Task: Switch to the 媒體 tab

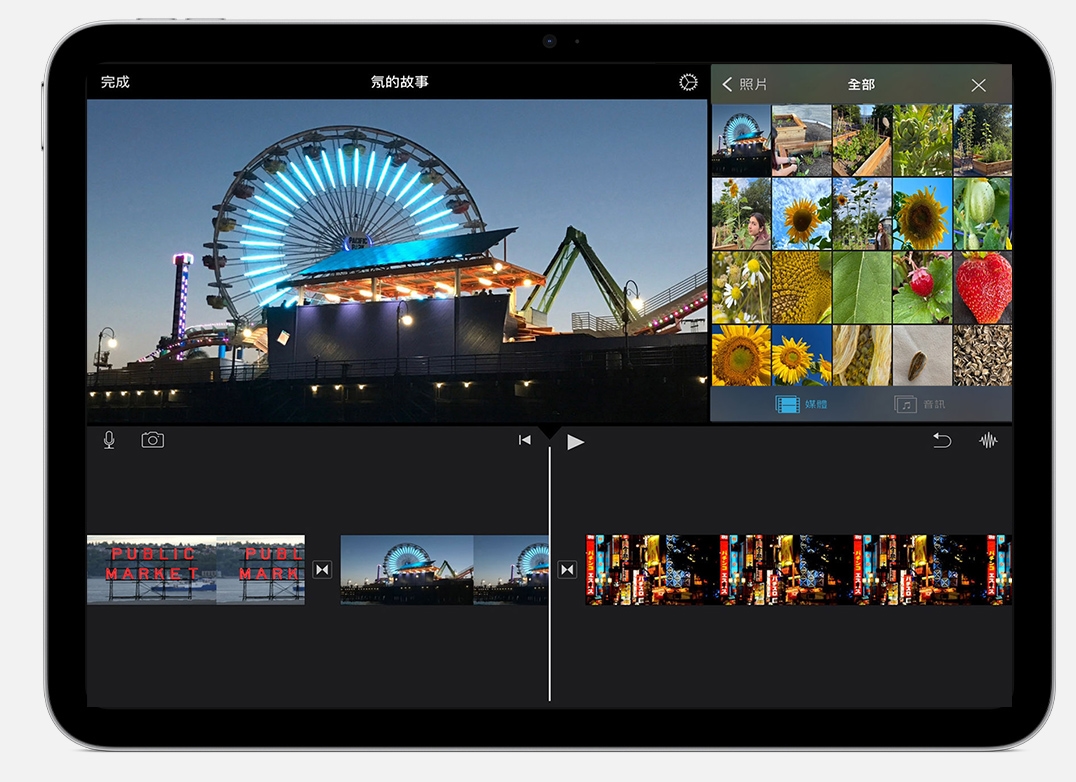Action: (x=802, y=405)
